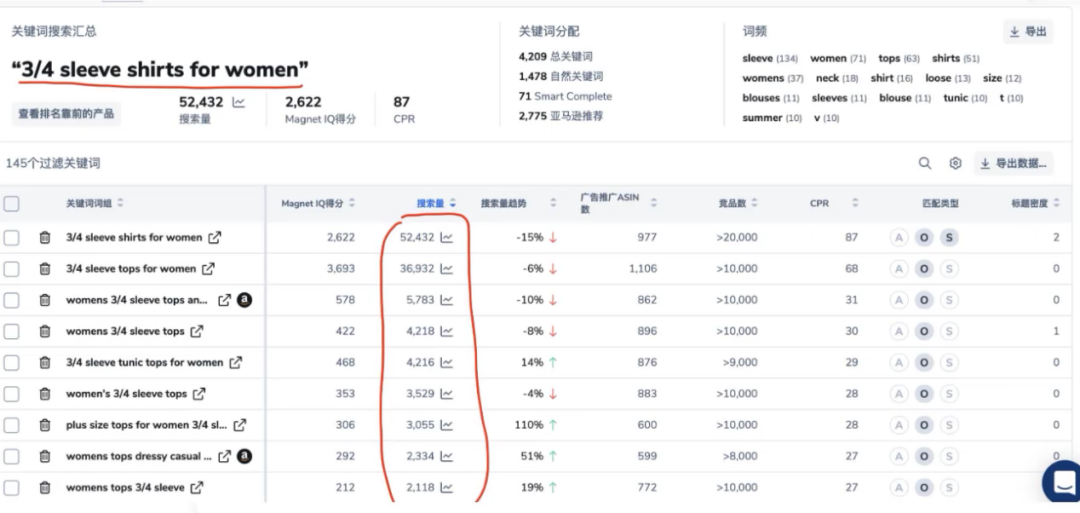The image size is (1080, 513).
Task: Check the box for 3/4 sleeve tops for women
Action: click(x=12, y=269)
